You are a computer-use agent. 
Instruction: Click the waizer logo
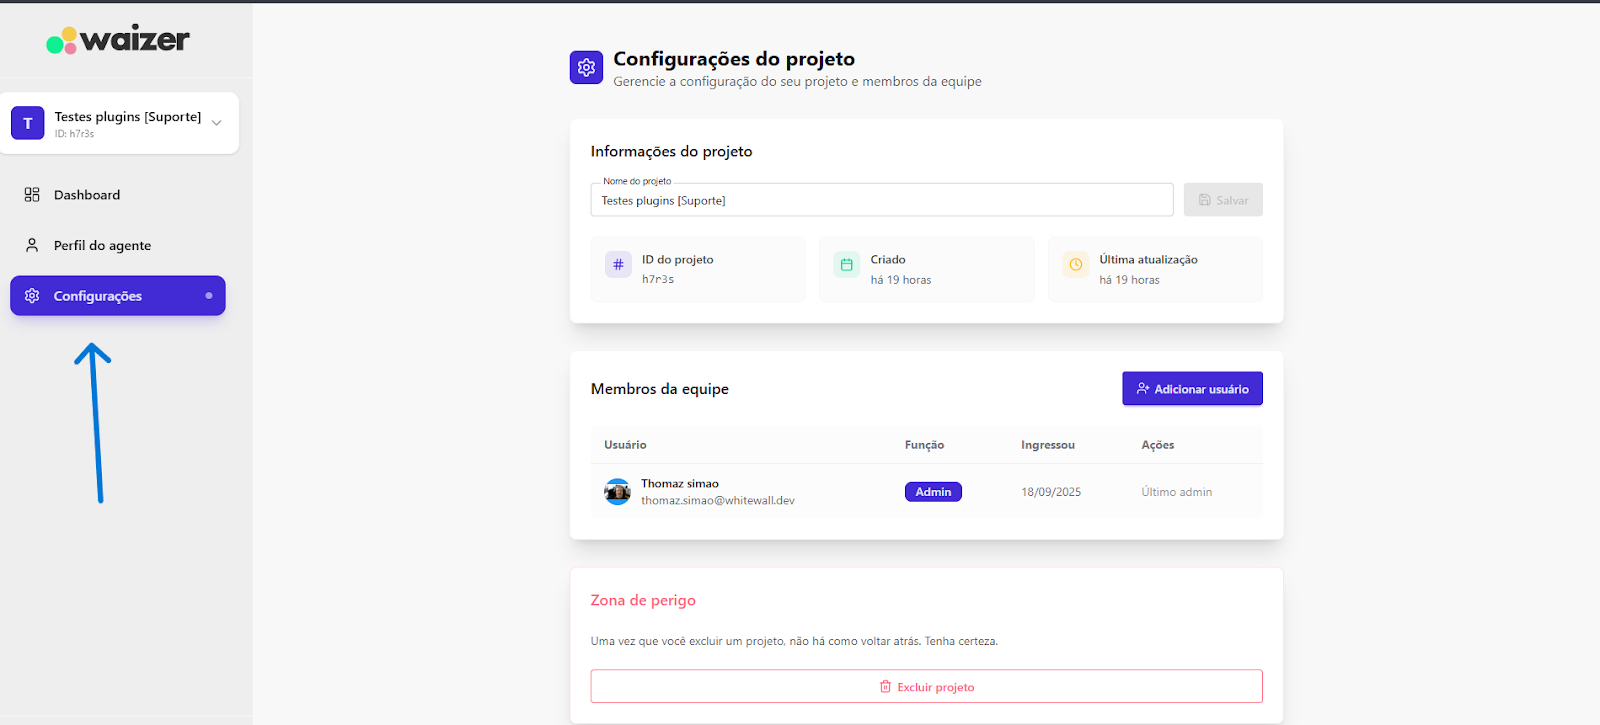pyautogui.click(x=118, y=40)
